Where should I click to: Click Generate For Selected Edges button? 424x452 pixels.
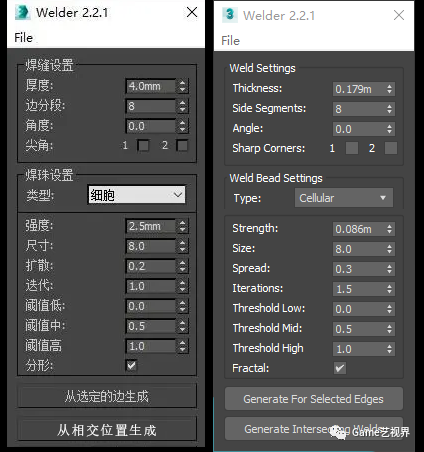coord(314,399)
